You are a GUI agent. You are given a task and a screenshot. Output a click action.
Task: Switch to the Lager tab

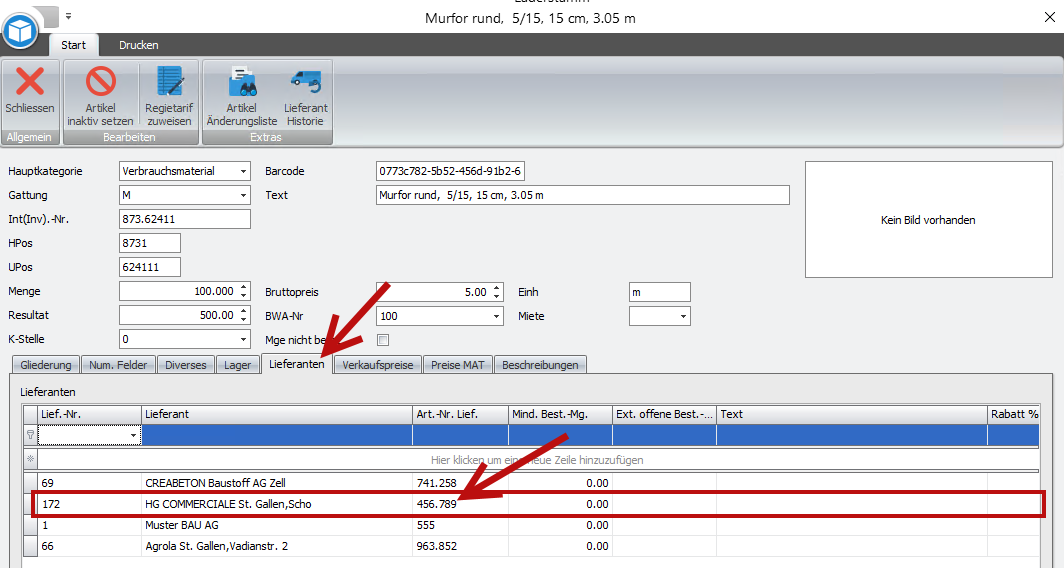237,365
